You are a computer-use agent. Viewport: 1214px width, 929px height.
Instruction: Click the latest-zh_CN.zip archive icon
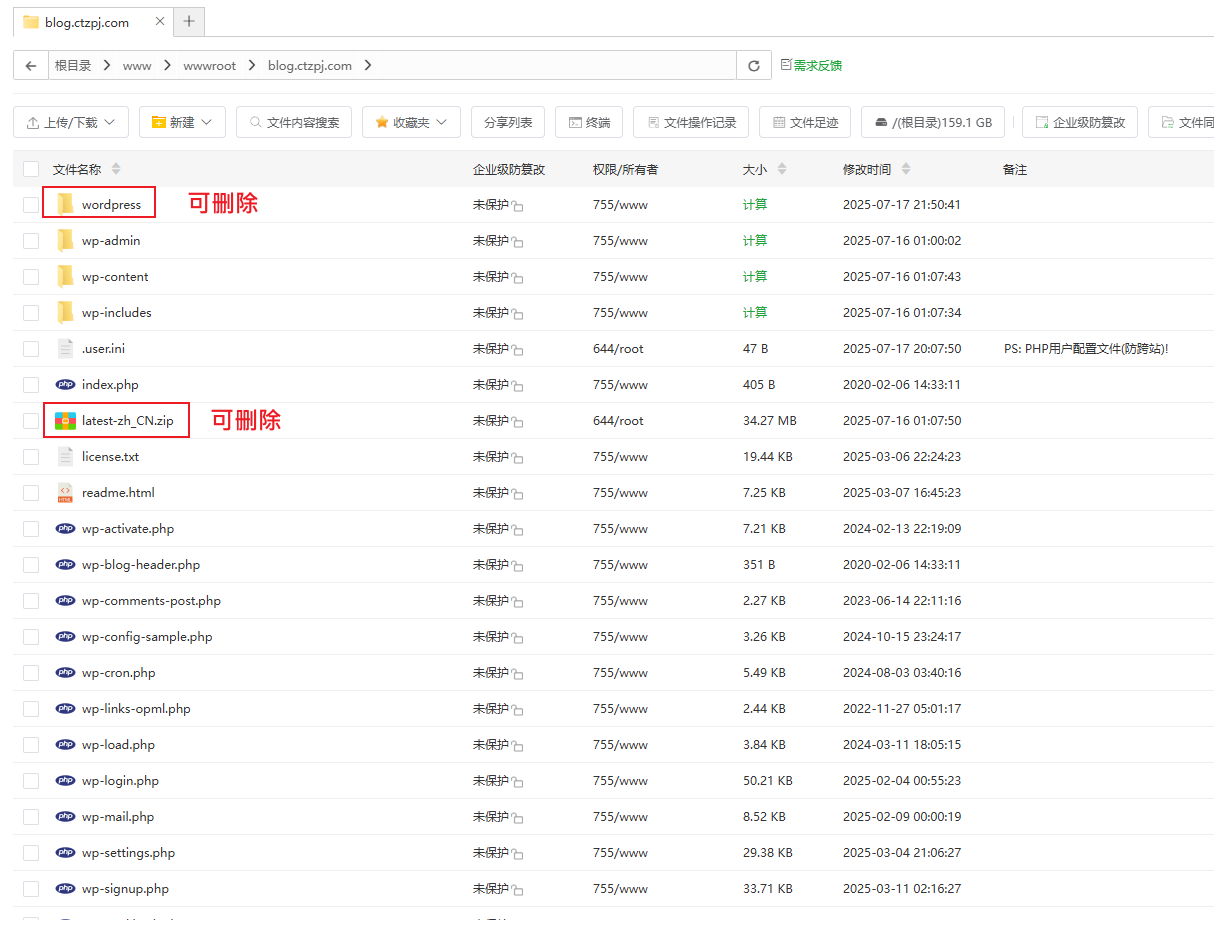[x=65, y=421]
